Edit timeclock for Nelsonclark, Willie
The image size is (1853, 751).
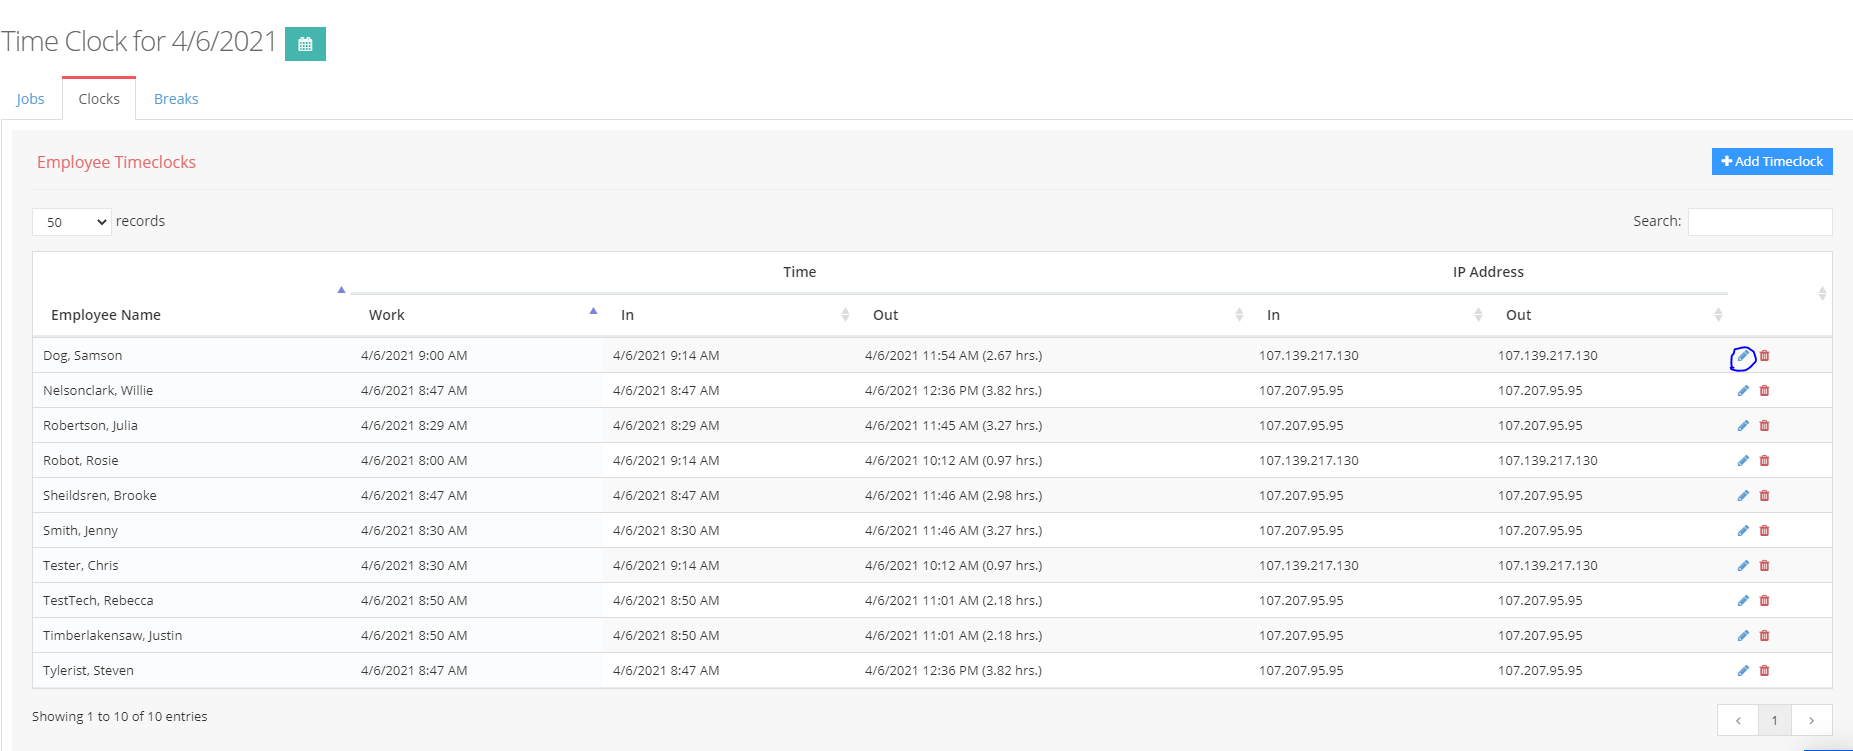pyautogui.click(x=1743, y=391)
